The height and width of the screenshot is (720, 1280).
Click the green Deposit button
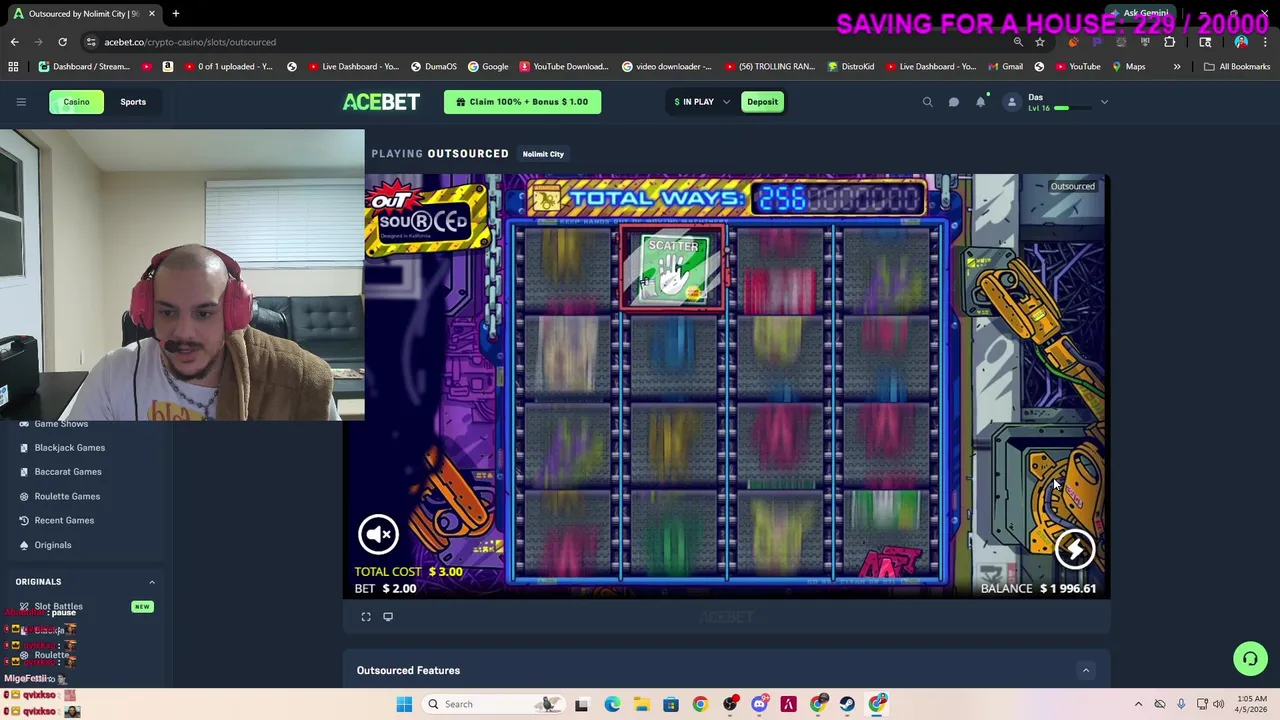click(762, 102)
